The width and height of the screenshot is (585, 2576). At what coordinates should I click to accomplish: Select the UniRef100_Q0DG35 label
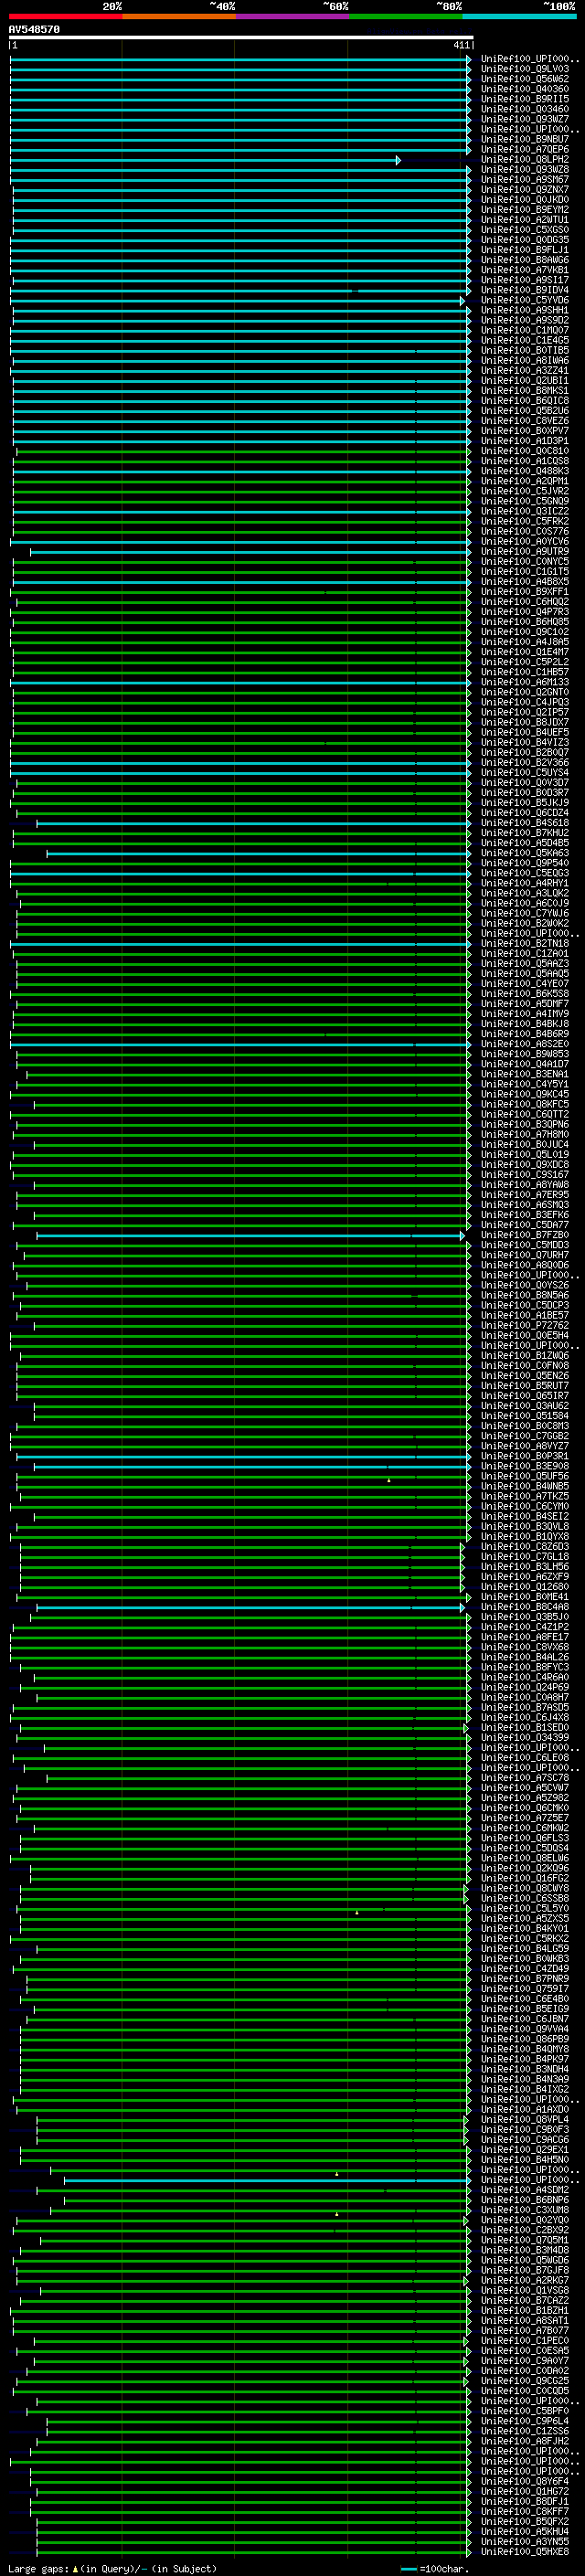[525, 240]
